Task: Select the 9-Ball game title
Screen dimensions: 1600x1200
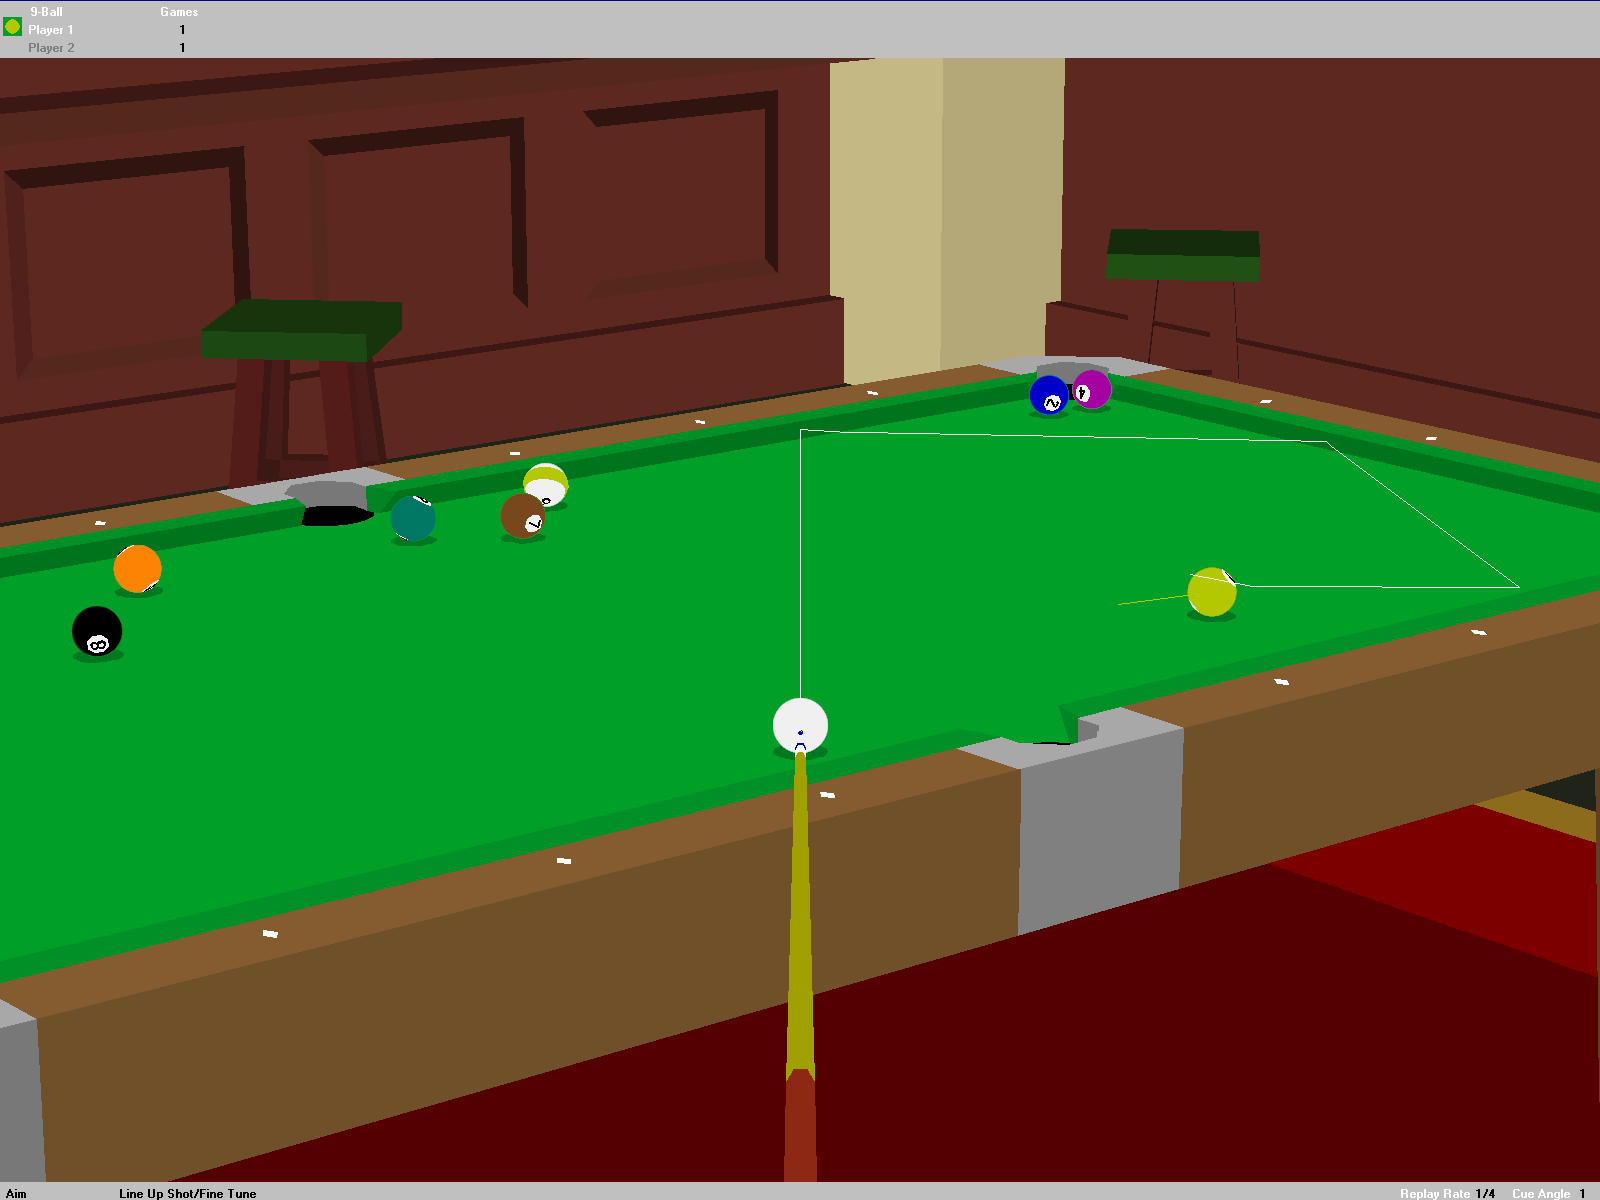Action: [x=47, y=12]
